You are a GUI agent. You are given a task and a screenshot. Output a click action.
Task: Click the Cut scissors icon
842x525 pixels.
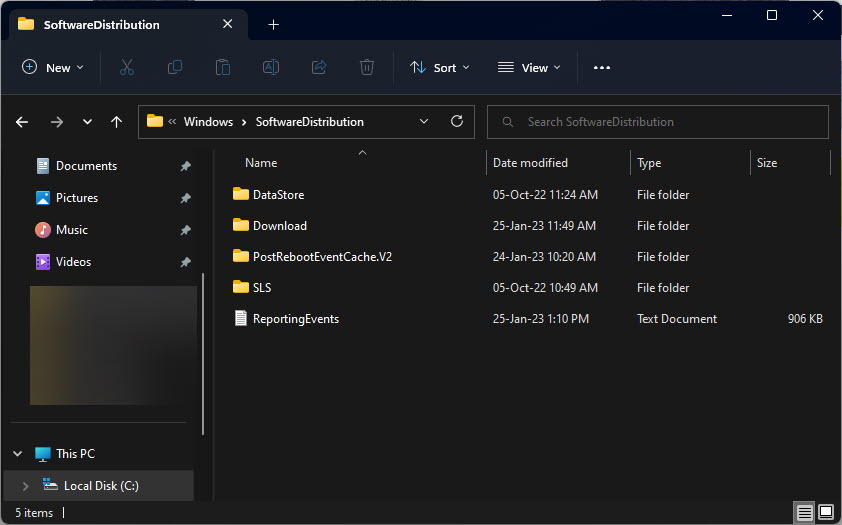(127, 68)
